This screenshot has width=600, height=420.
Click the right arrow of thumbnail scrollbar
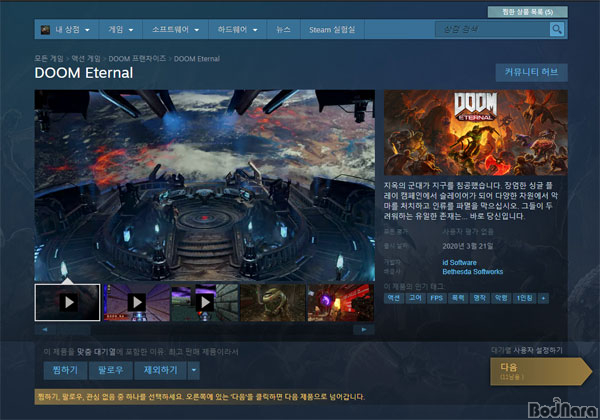coord(364,329)
